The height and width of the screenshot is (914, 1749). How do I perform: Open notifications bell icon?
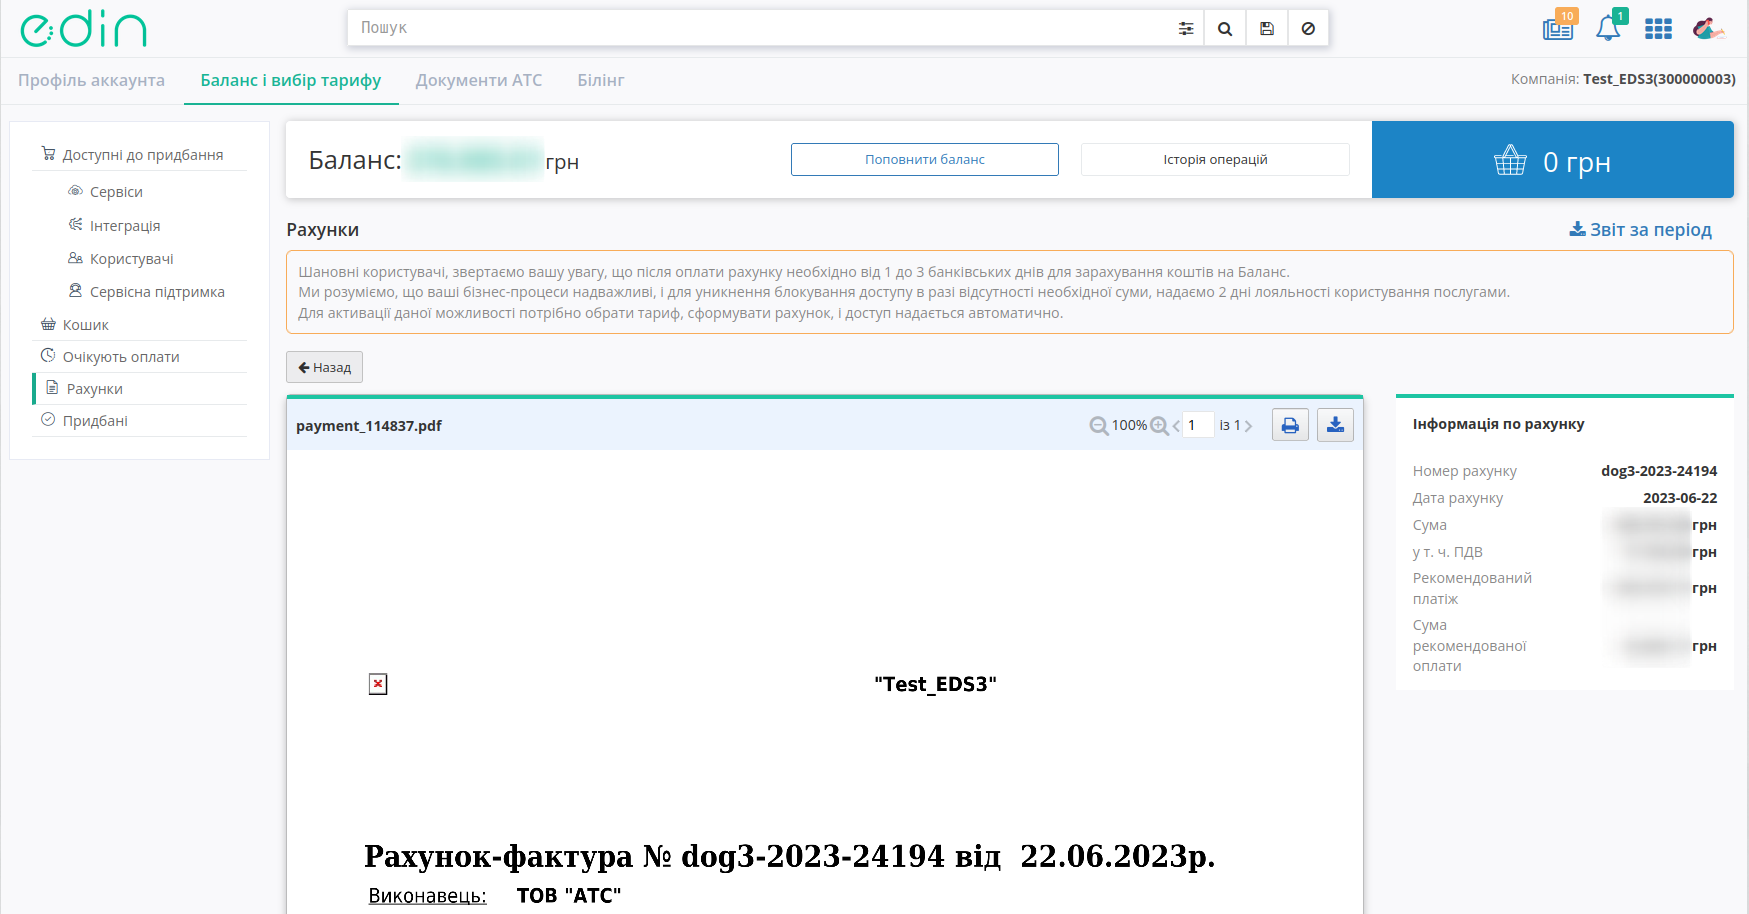pyautogui.click(x=1609, y=27)
